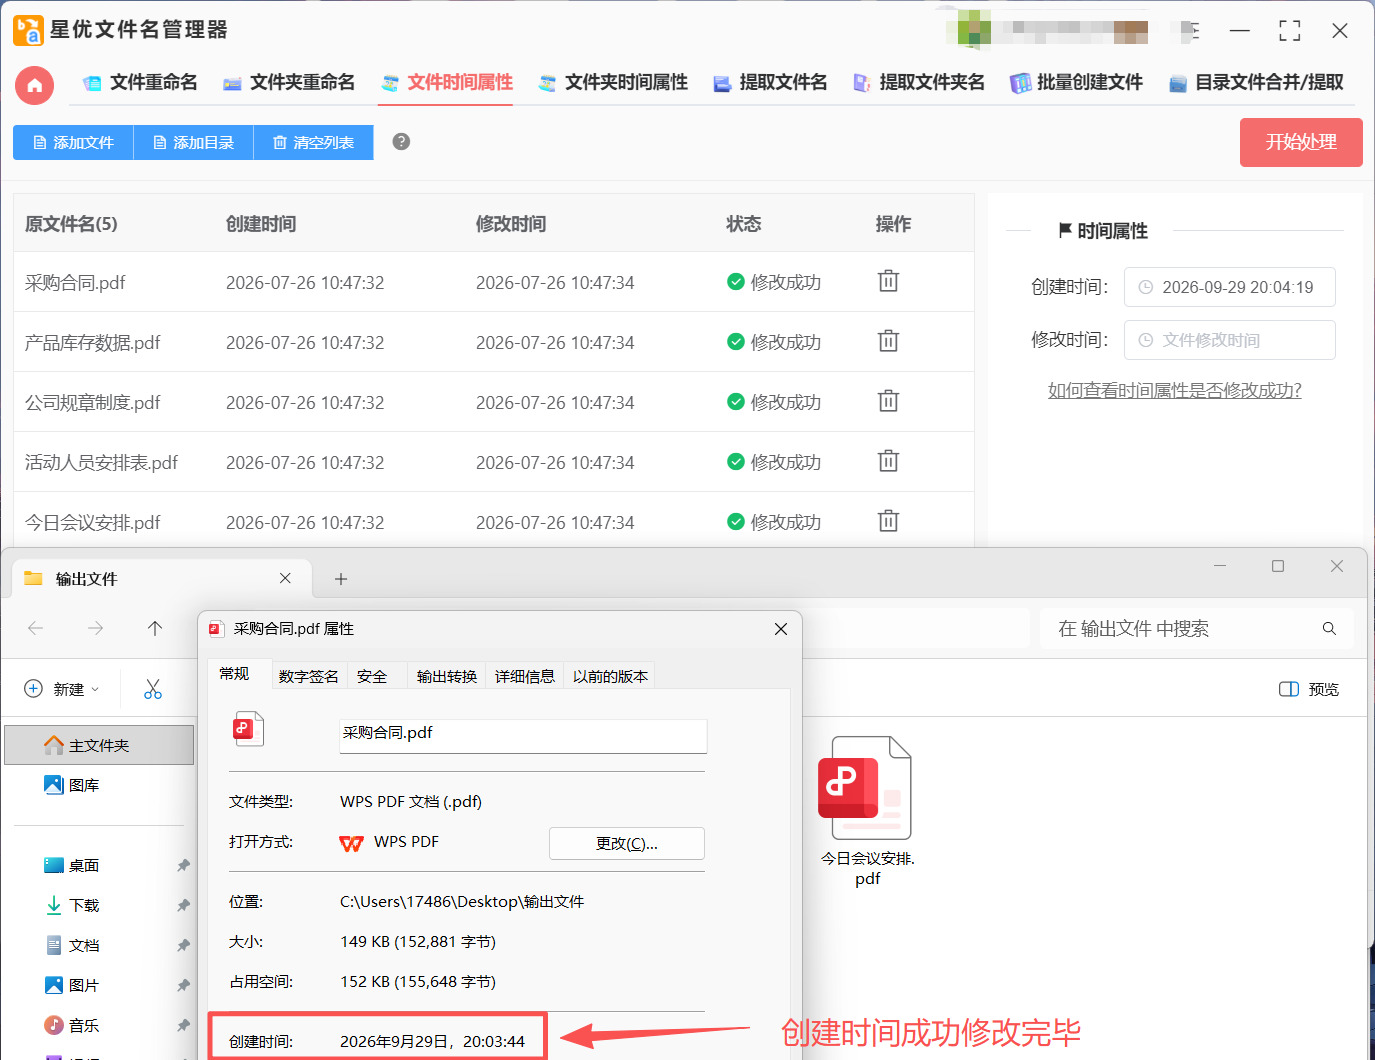Go to 提取文件名 tab
This screenshot has height=1060, width=1375.
point(770,83)
